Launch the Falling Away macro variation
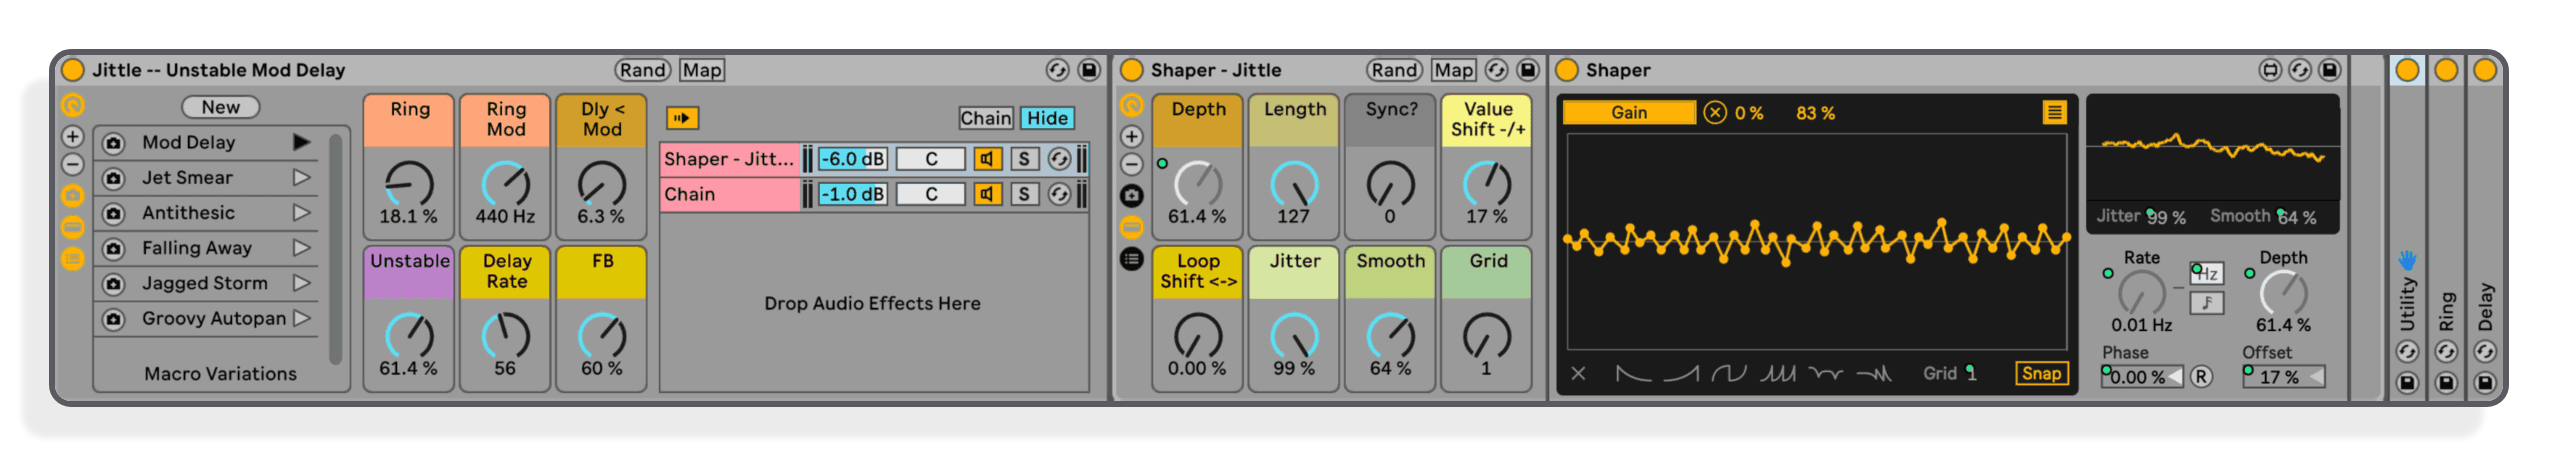 301,248
